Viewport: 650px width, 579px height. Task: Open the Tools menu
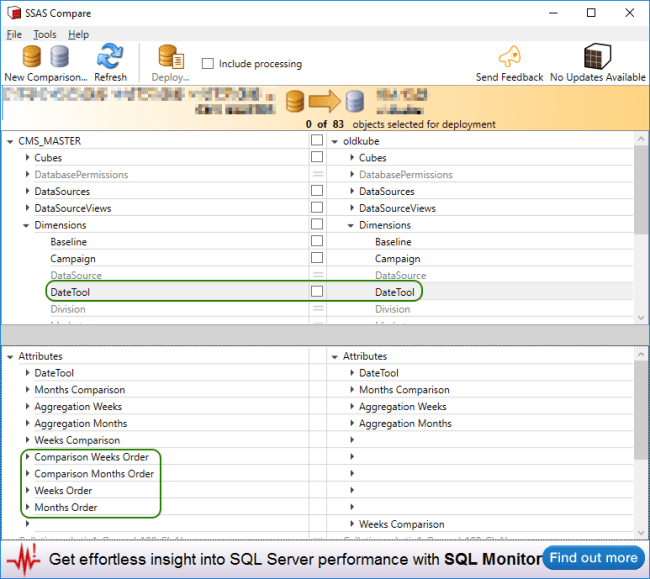click(x=45, y=34)
